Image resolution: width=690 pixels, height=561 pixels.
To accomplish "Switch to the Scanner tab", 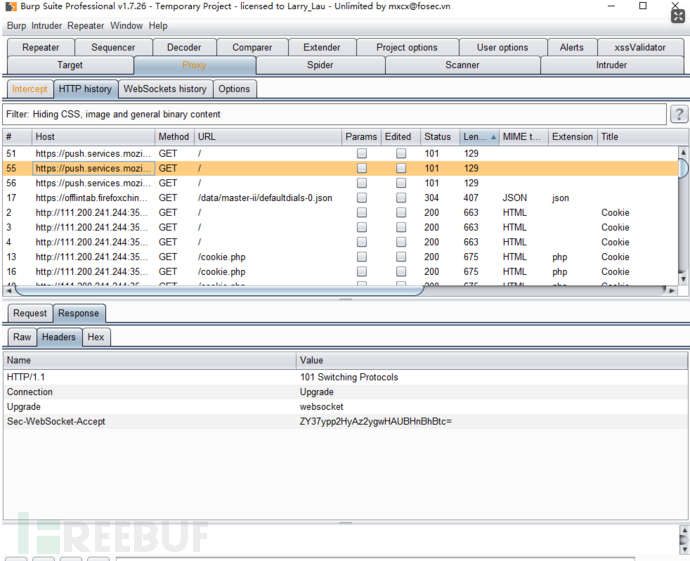I will point(462,65).
